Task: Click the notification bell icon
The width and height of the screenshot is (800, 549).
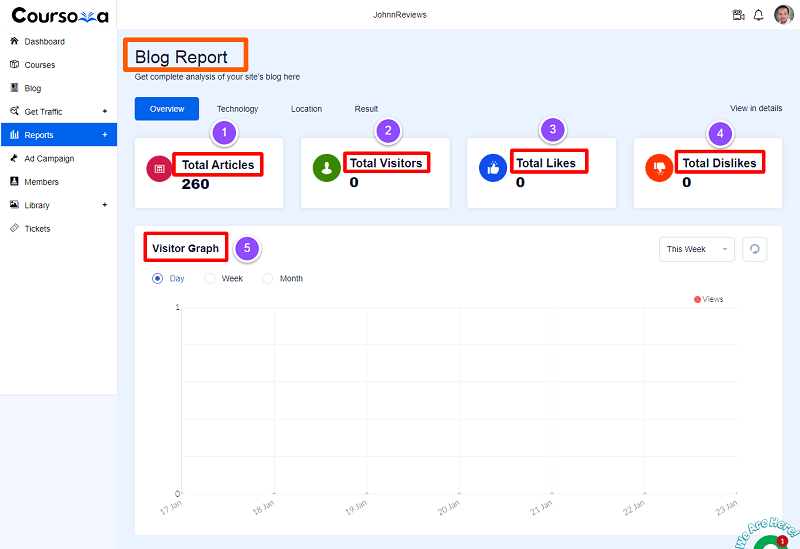Action: (x=759, y=15)
